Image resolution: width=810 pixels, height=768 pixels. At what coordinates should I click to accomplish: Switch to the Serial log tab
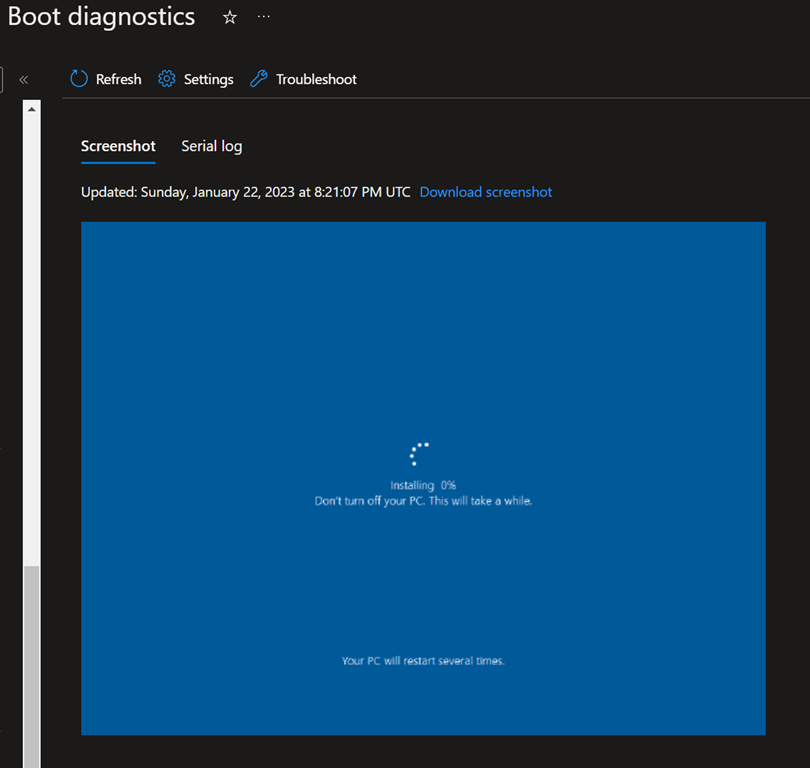click(x=211, y=146)
